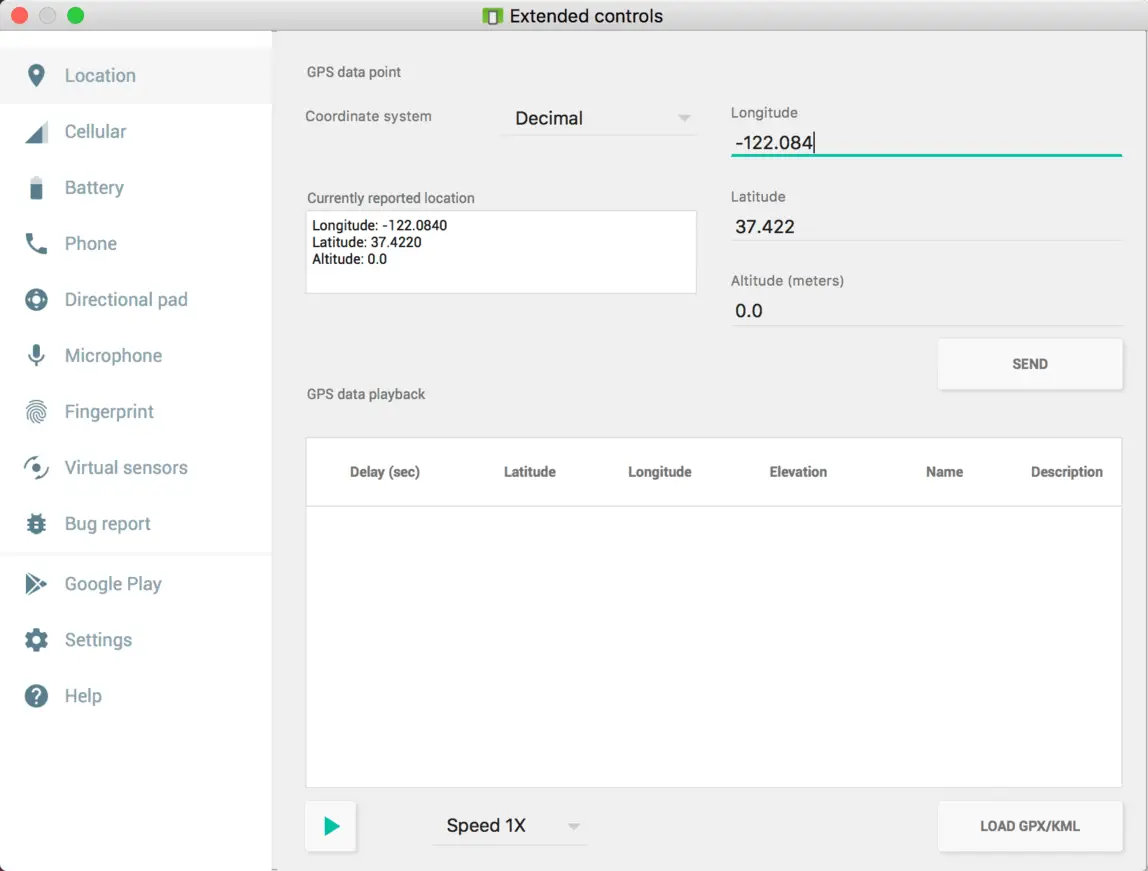Click the LOAD GPX/KML button
1148x871 pixels.
coord(1030,826)
